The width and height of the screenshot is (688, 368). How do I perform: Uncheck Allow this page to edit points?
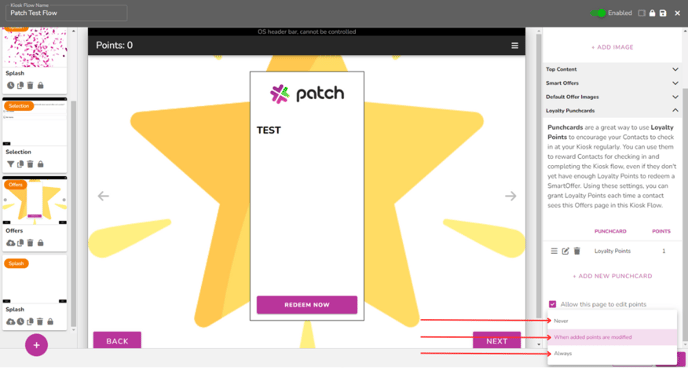552,304
